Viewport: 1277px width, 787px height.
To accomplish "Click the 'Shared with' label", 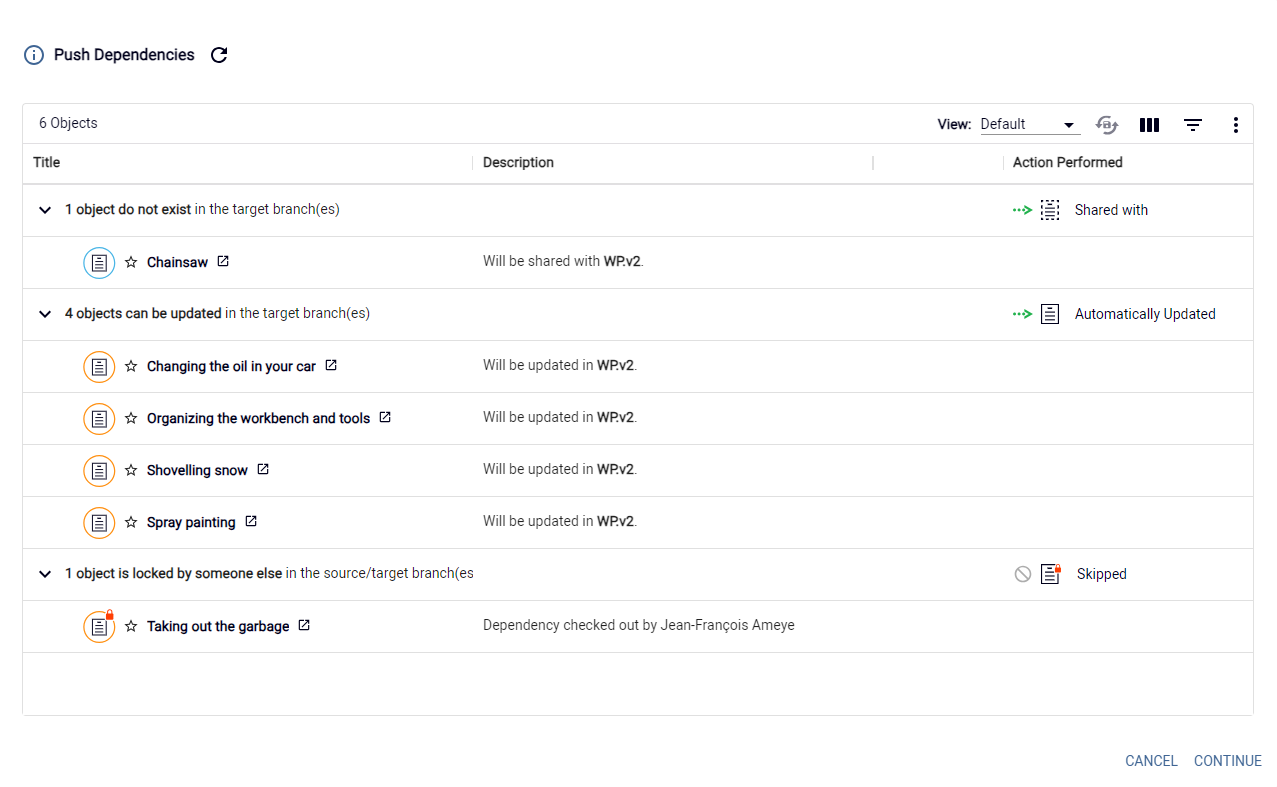I will [x=1111, y=210].
